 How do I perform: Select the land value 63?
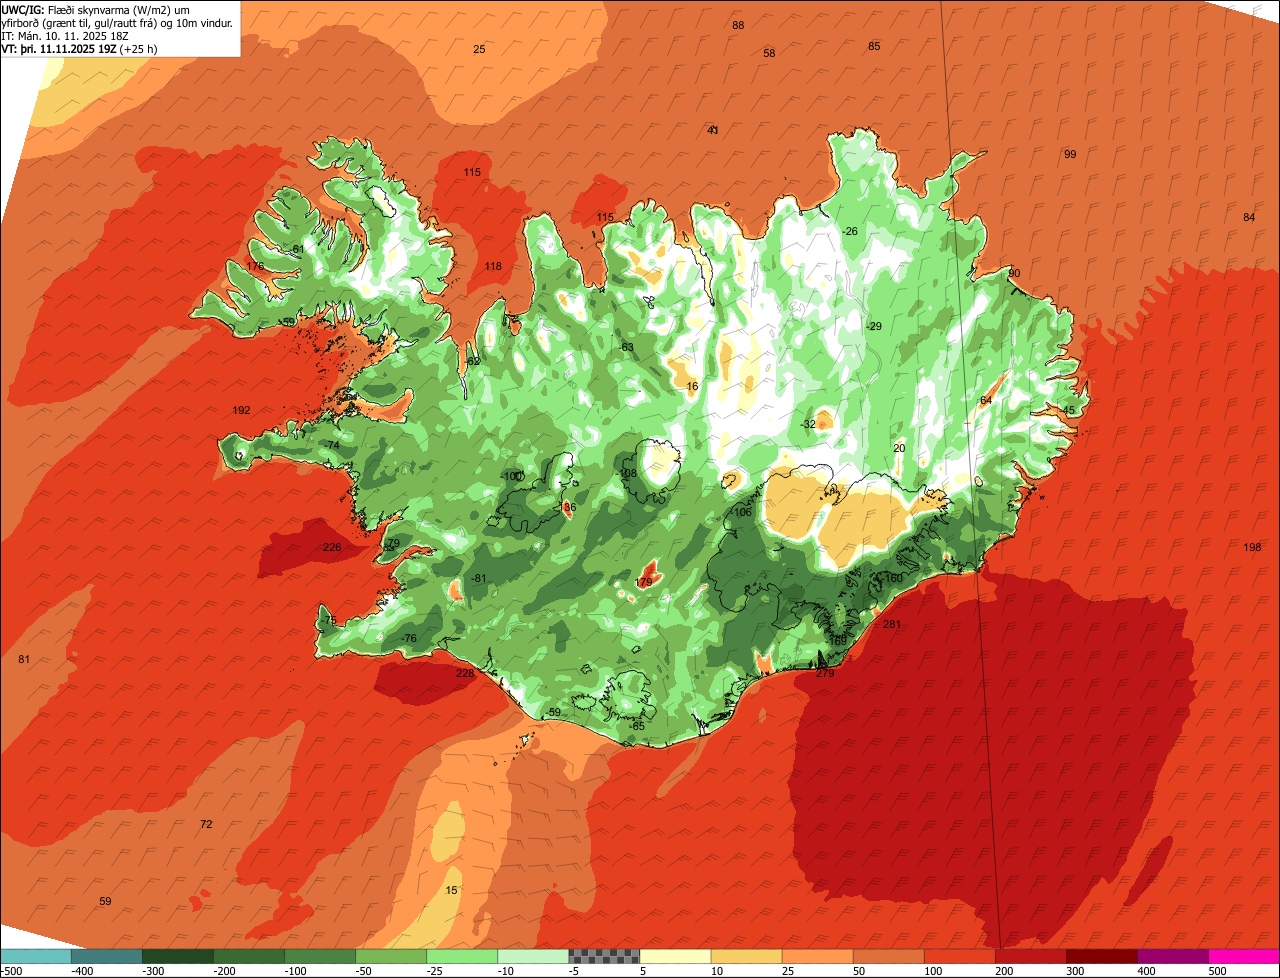coord(627,347)
